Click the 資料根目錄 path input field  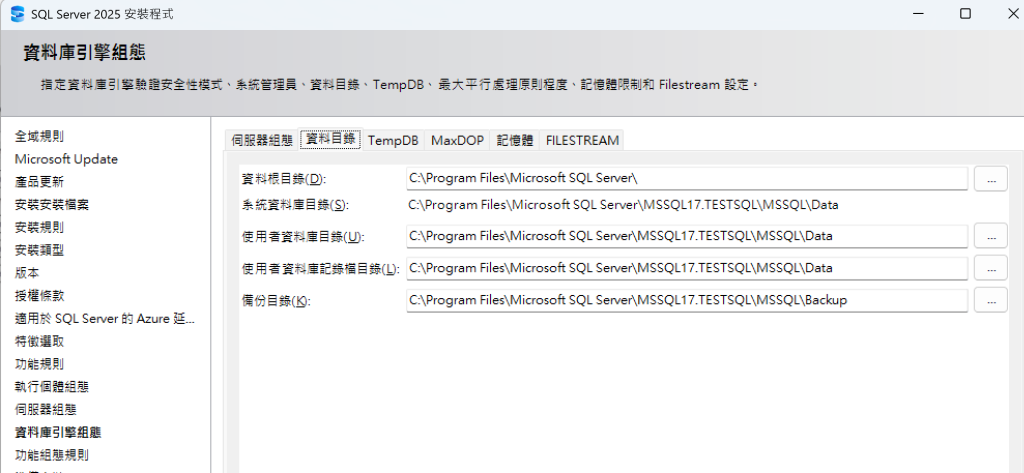tap(686, 178)
